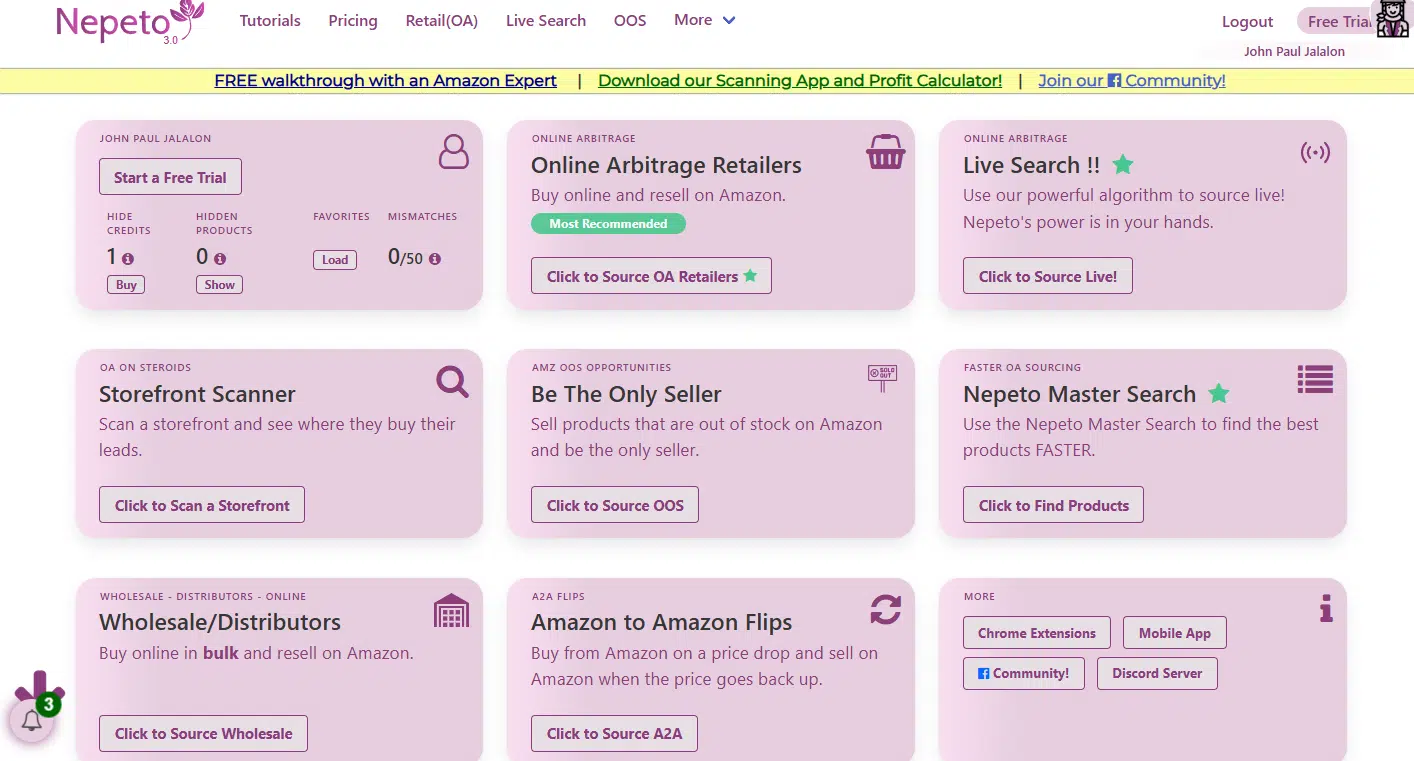Click the Logout link

1247,22
